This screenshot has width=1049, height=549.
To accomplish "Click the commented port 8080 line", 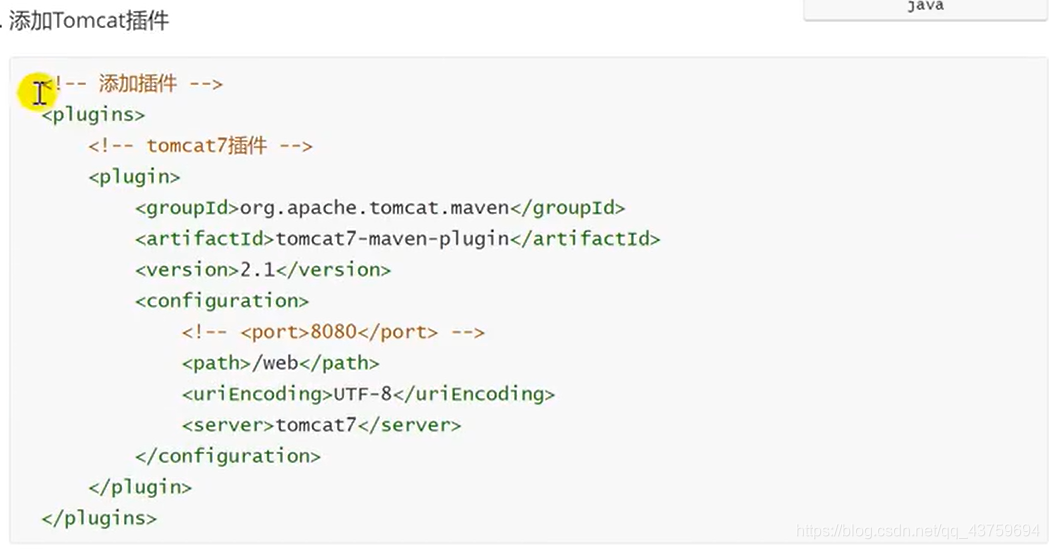I will [x=333, y=332].
